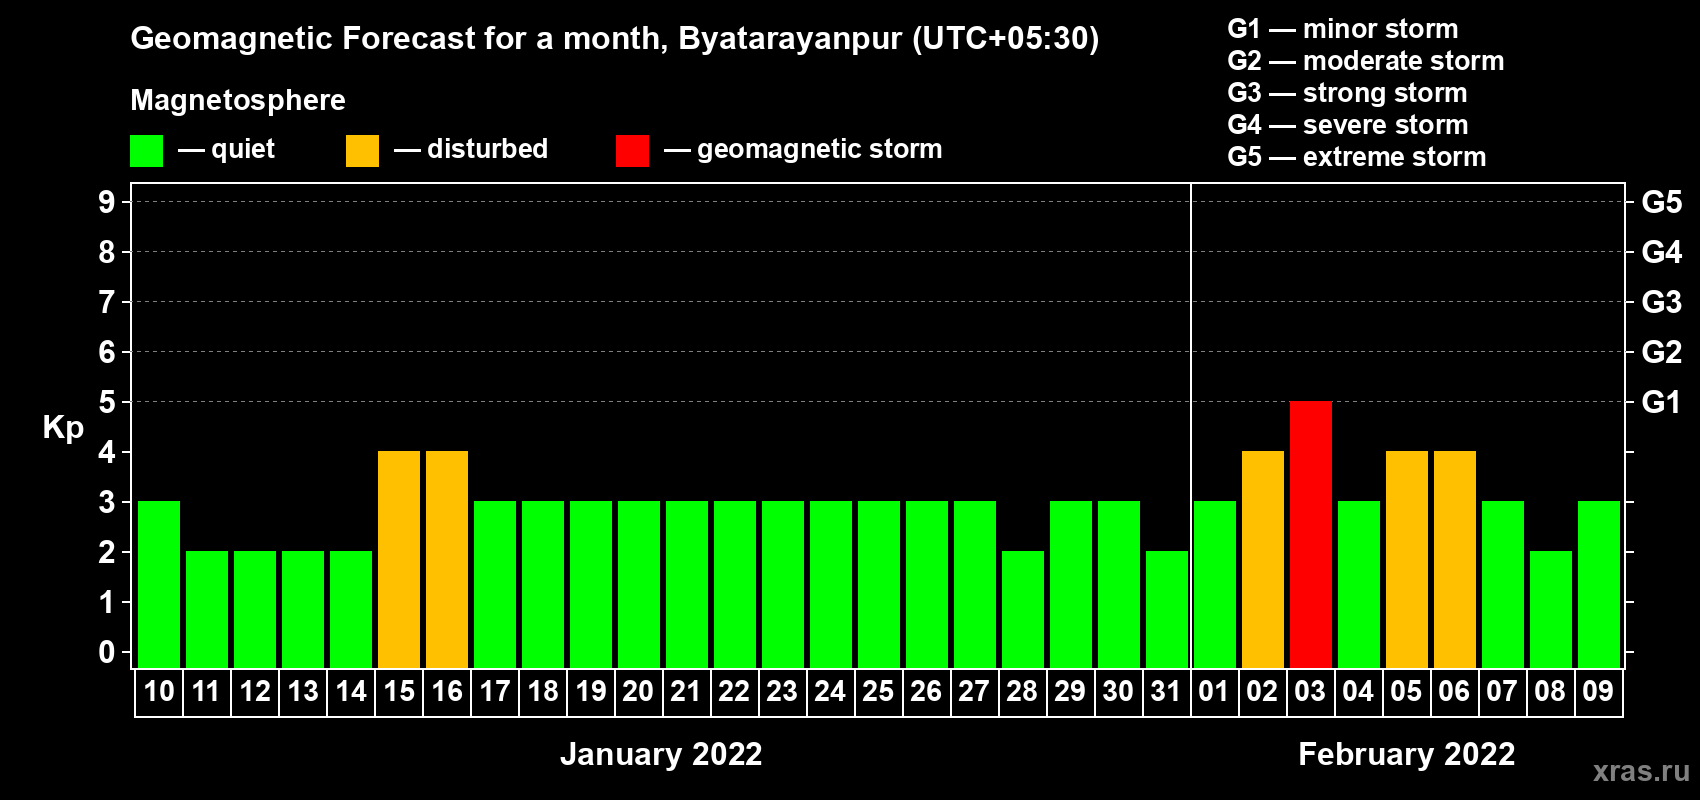Click the date label 12
This screenshot has height=800, width=1700.
pyautogui.click(x=255, y=692)
